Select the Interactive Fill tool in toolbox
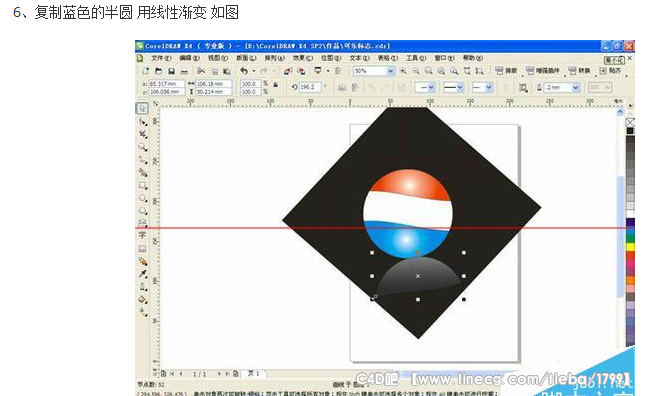The image size is (656, 396). [x=143, y=312]
